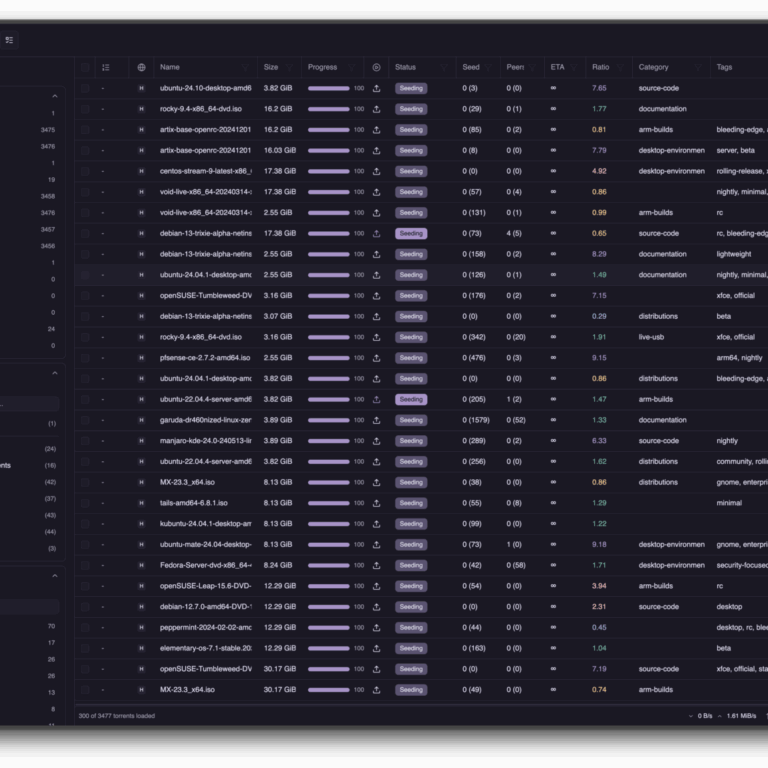Click upload icon on openSUSE-Leap-15.6 row

click(x=376, y=586)
